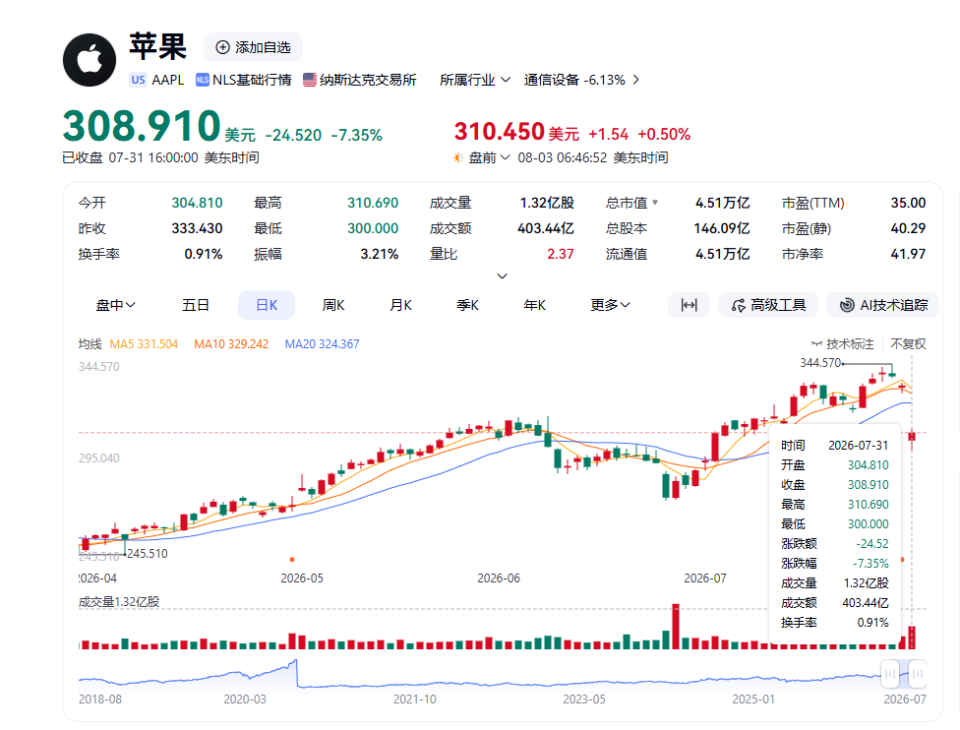The height and width of the screenshot is (730, 960).
Task: Click the 310.450 pre-market price
Action: 499,132
